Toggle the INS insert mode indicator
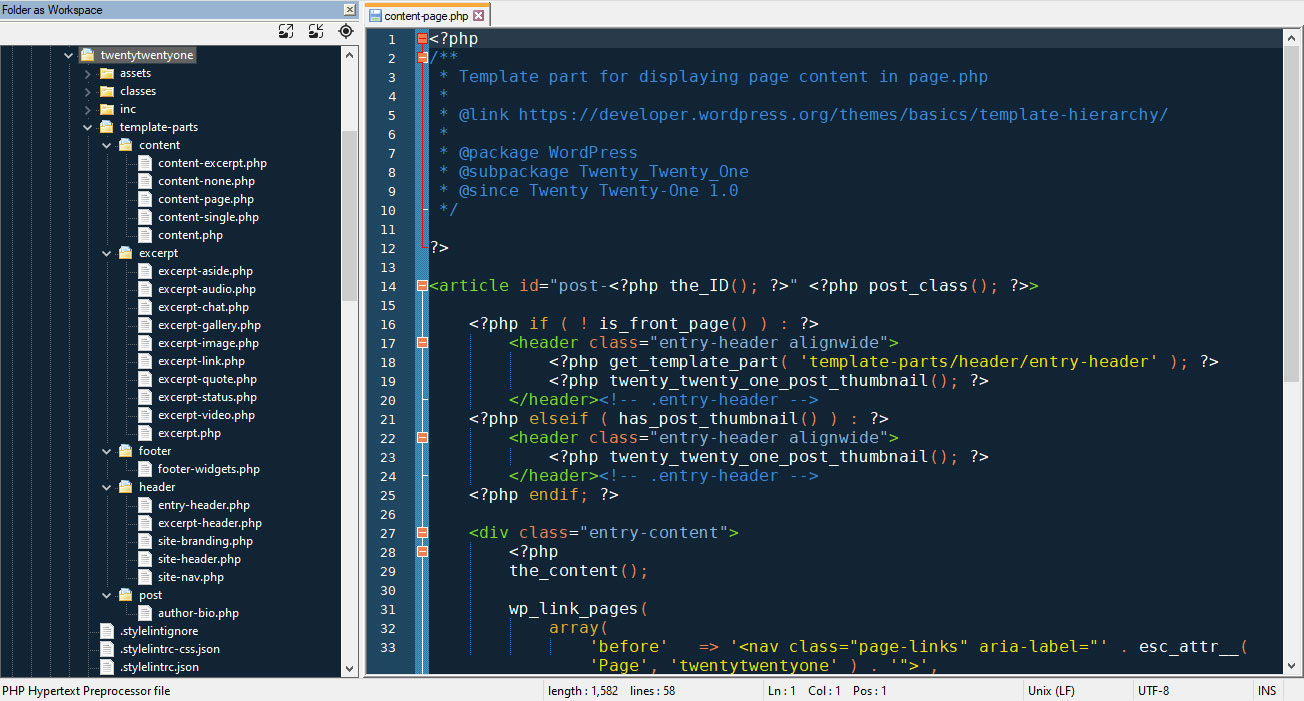Screen dimensions: 1304x701 point(1267,690)
